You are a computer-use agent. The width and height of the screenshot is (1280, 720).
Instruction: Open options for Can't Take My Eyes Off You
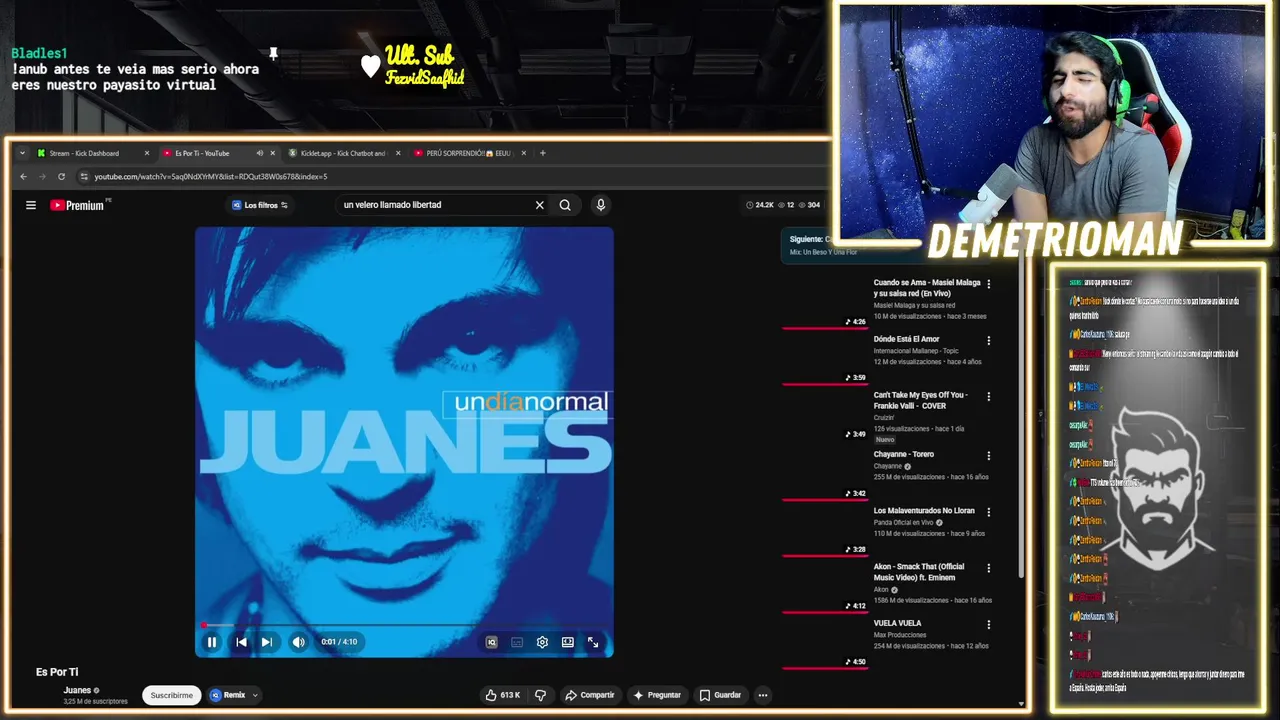[x=989, y=396]
